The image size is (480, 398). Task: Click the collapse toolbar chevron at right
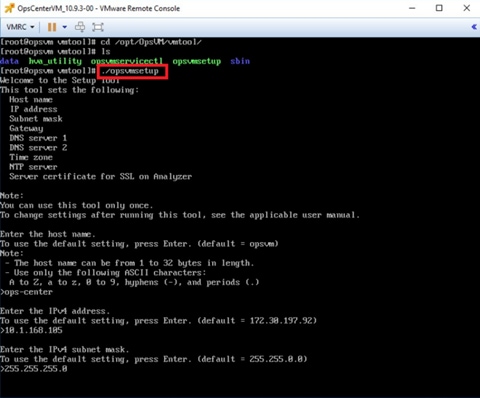(x=474, y=27)
